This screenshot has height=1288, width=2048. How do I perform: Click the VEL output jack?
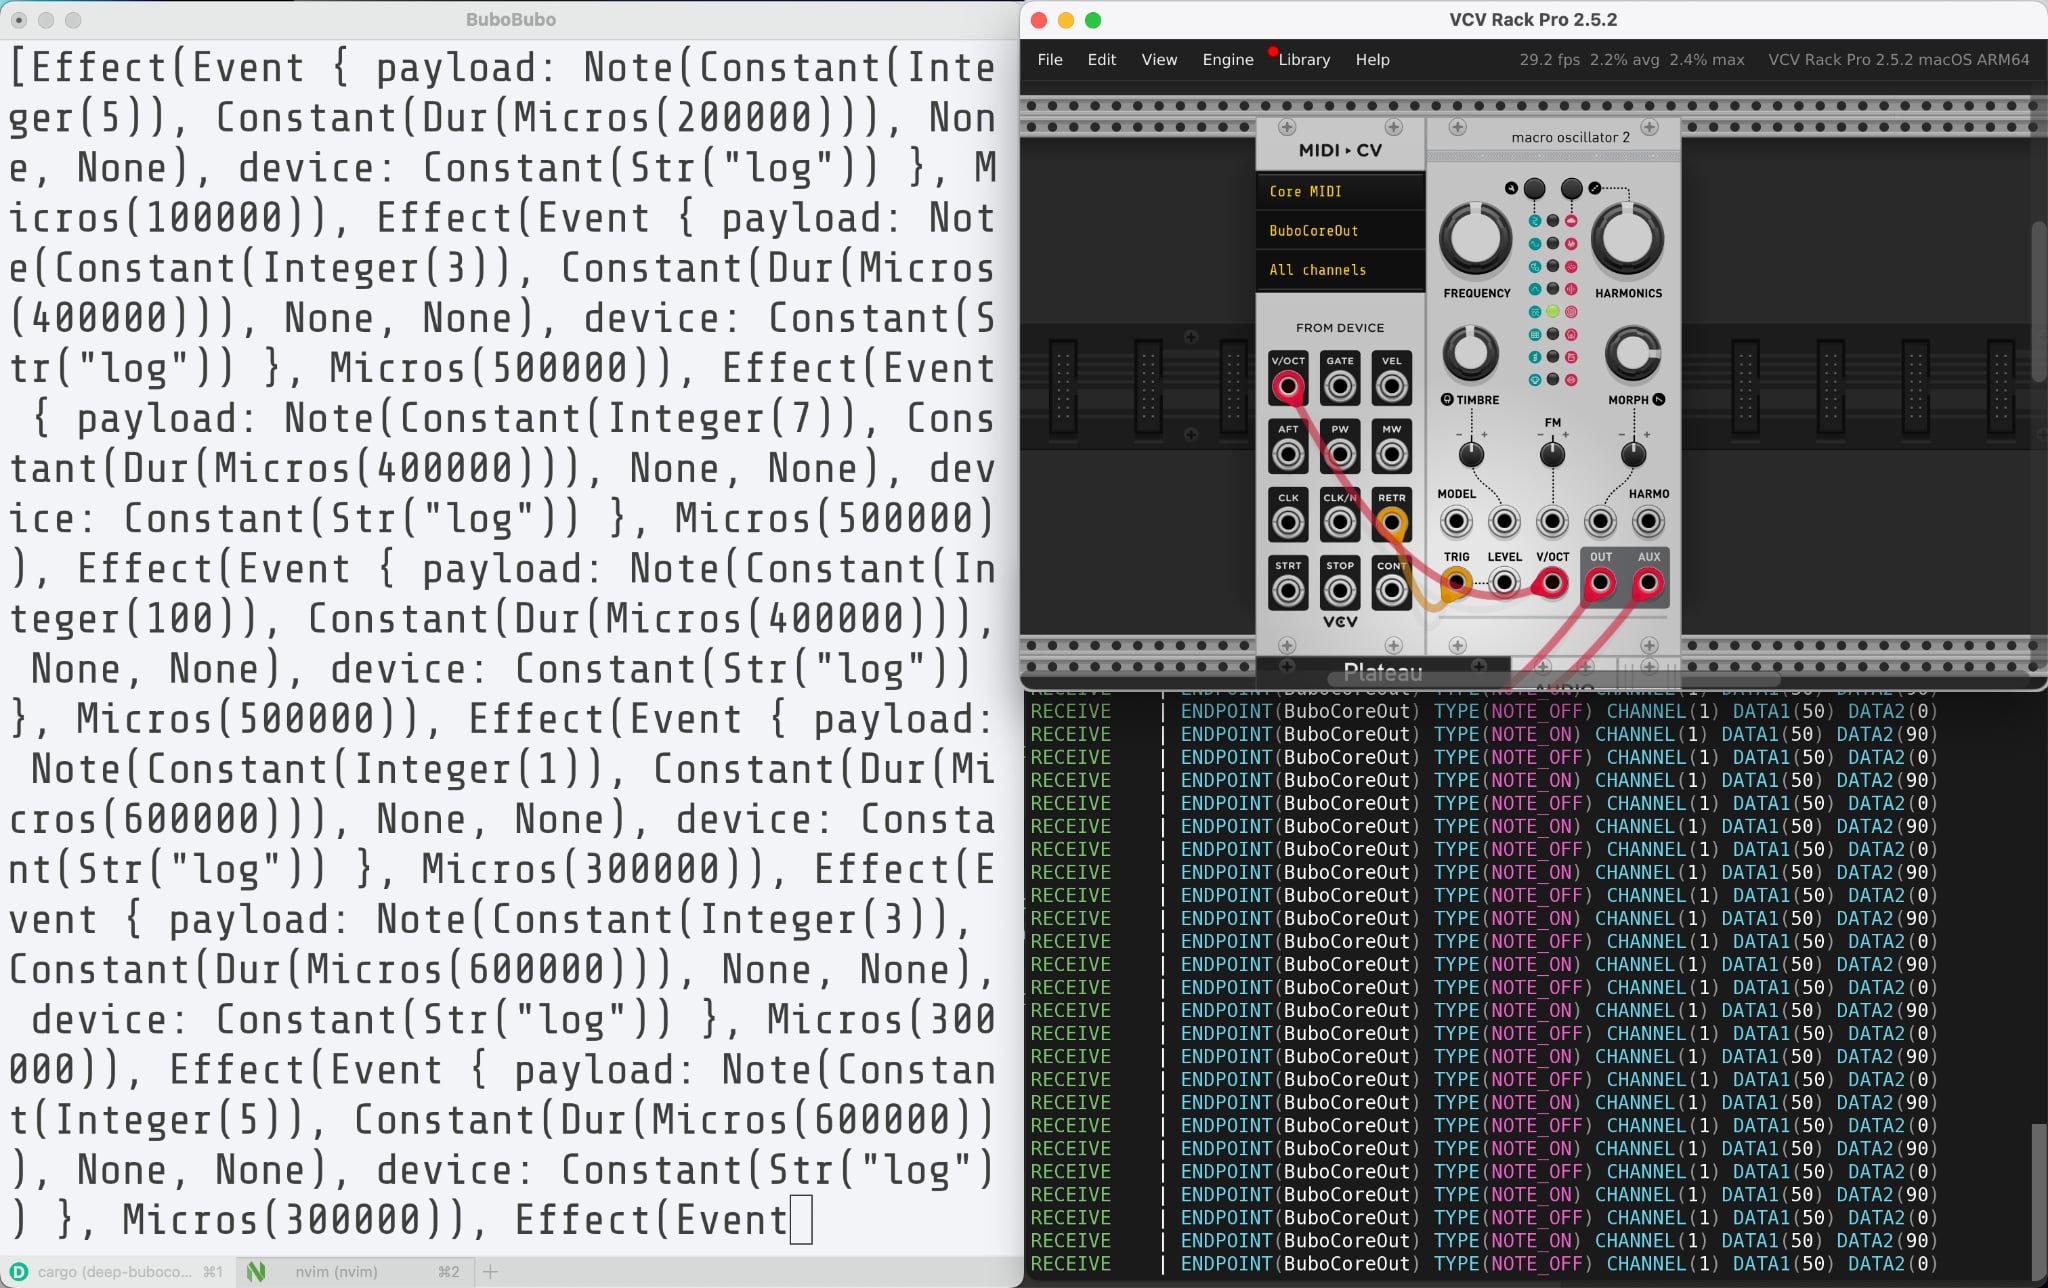point(1391,386)
